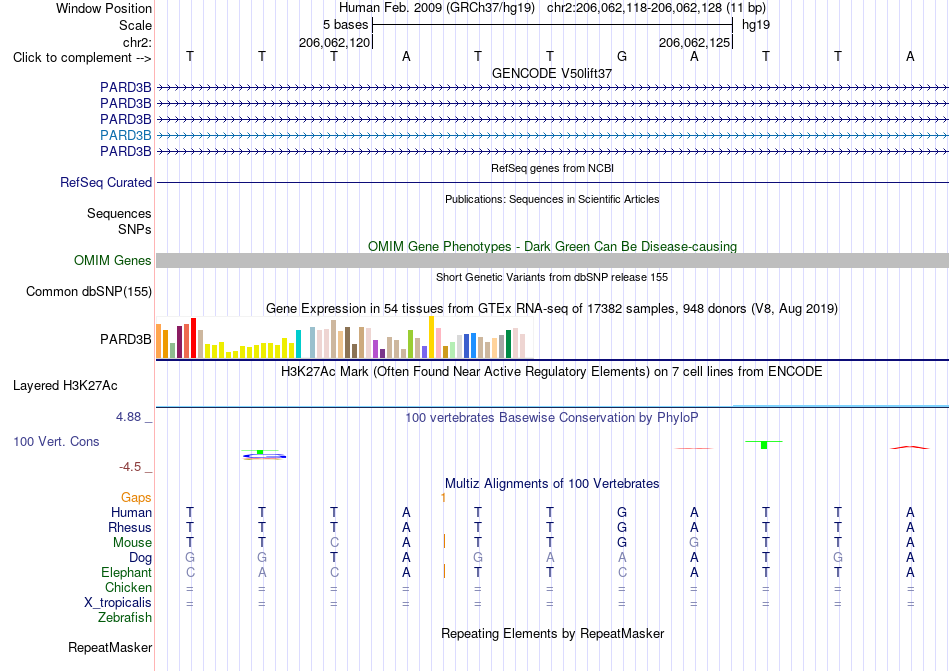Click the 'chr2:' ruler label
The image size is (950, 671).
click(x=137, y=42)
